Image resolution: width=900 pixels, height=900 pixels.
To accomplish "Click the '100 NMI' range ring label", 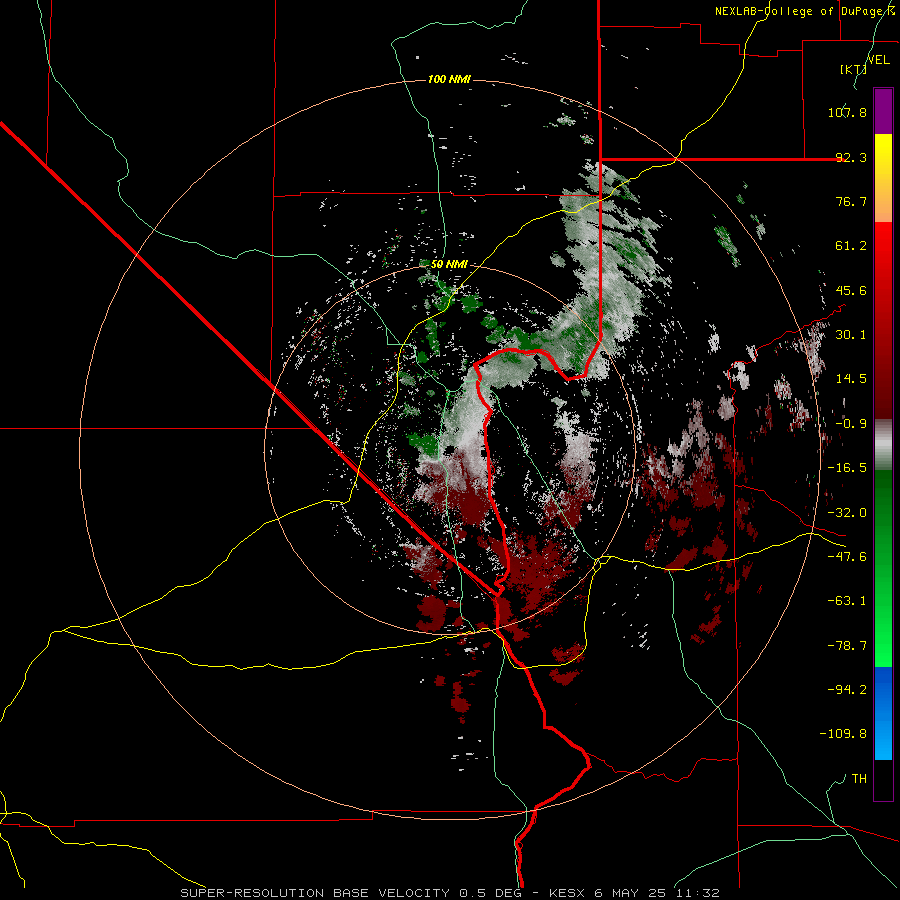I will [449, 79].
